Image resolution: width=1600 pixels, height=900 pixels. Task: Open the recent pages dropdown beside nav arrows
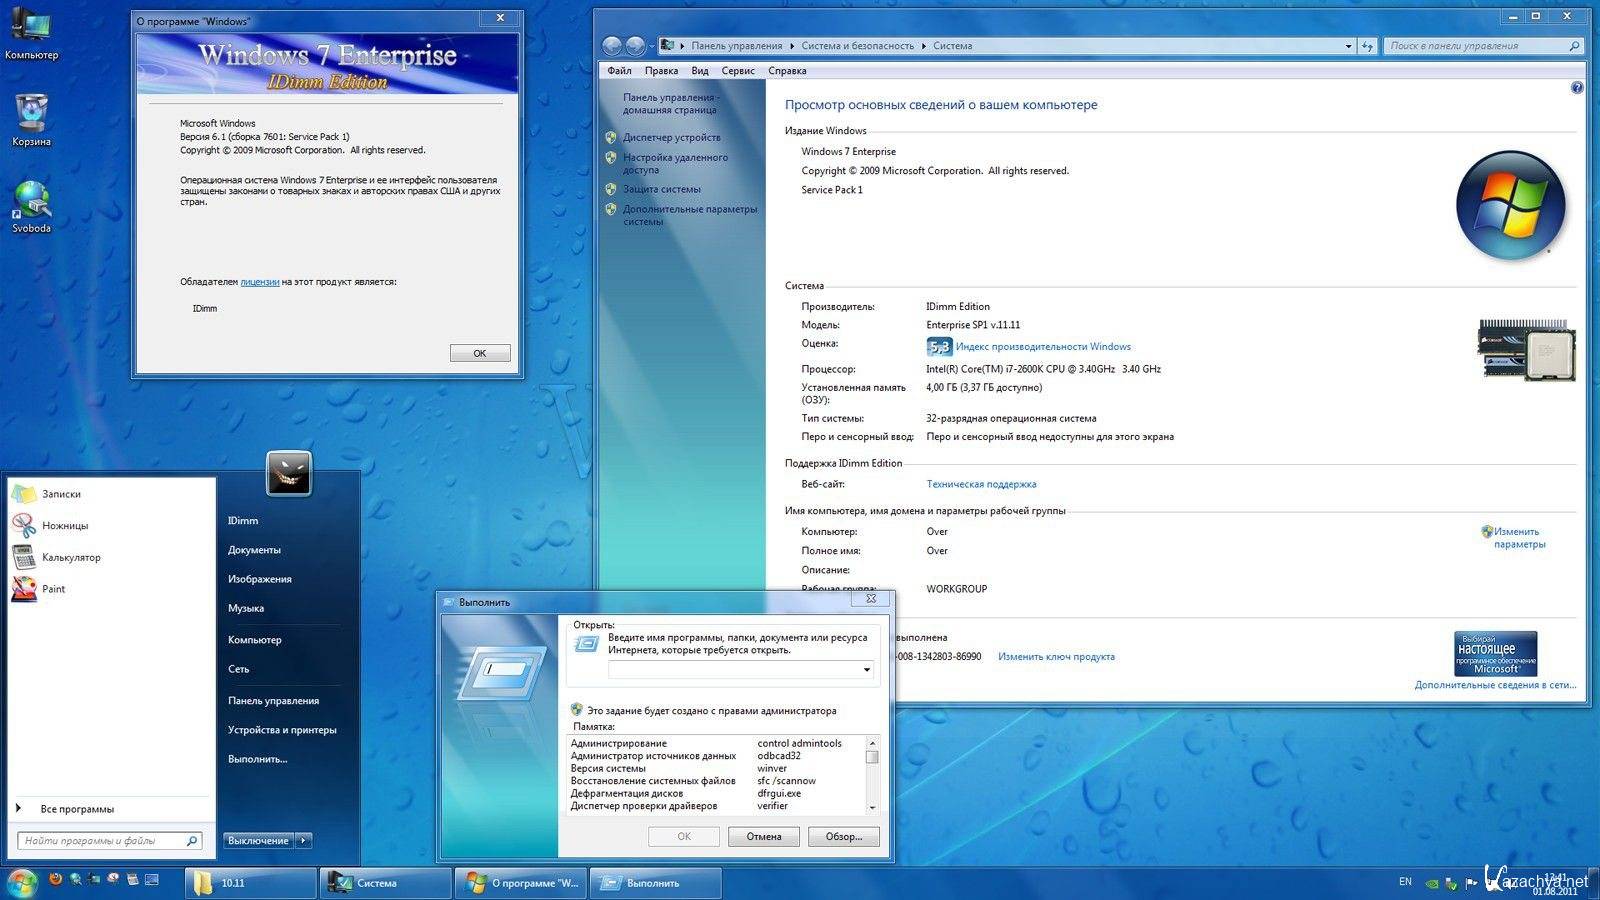[652, 46]
